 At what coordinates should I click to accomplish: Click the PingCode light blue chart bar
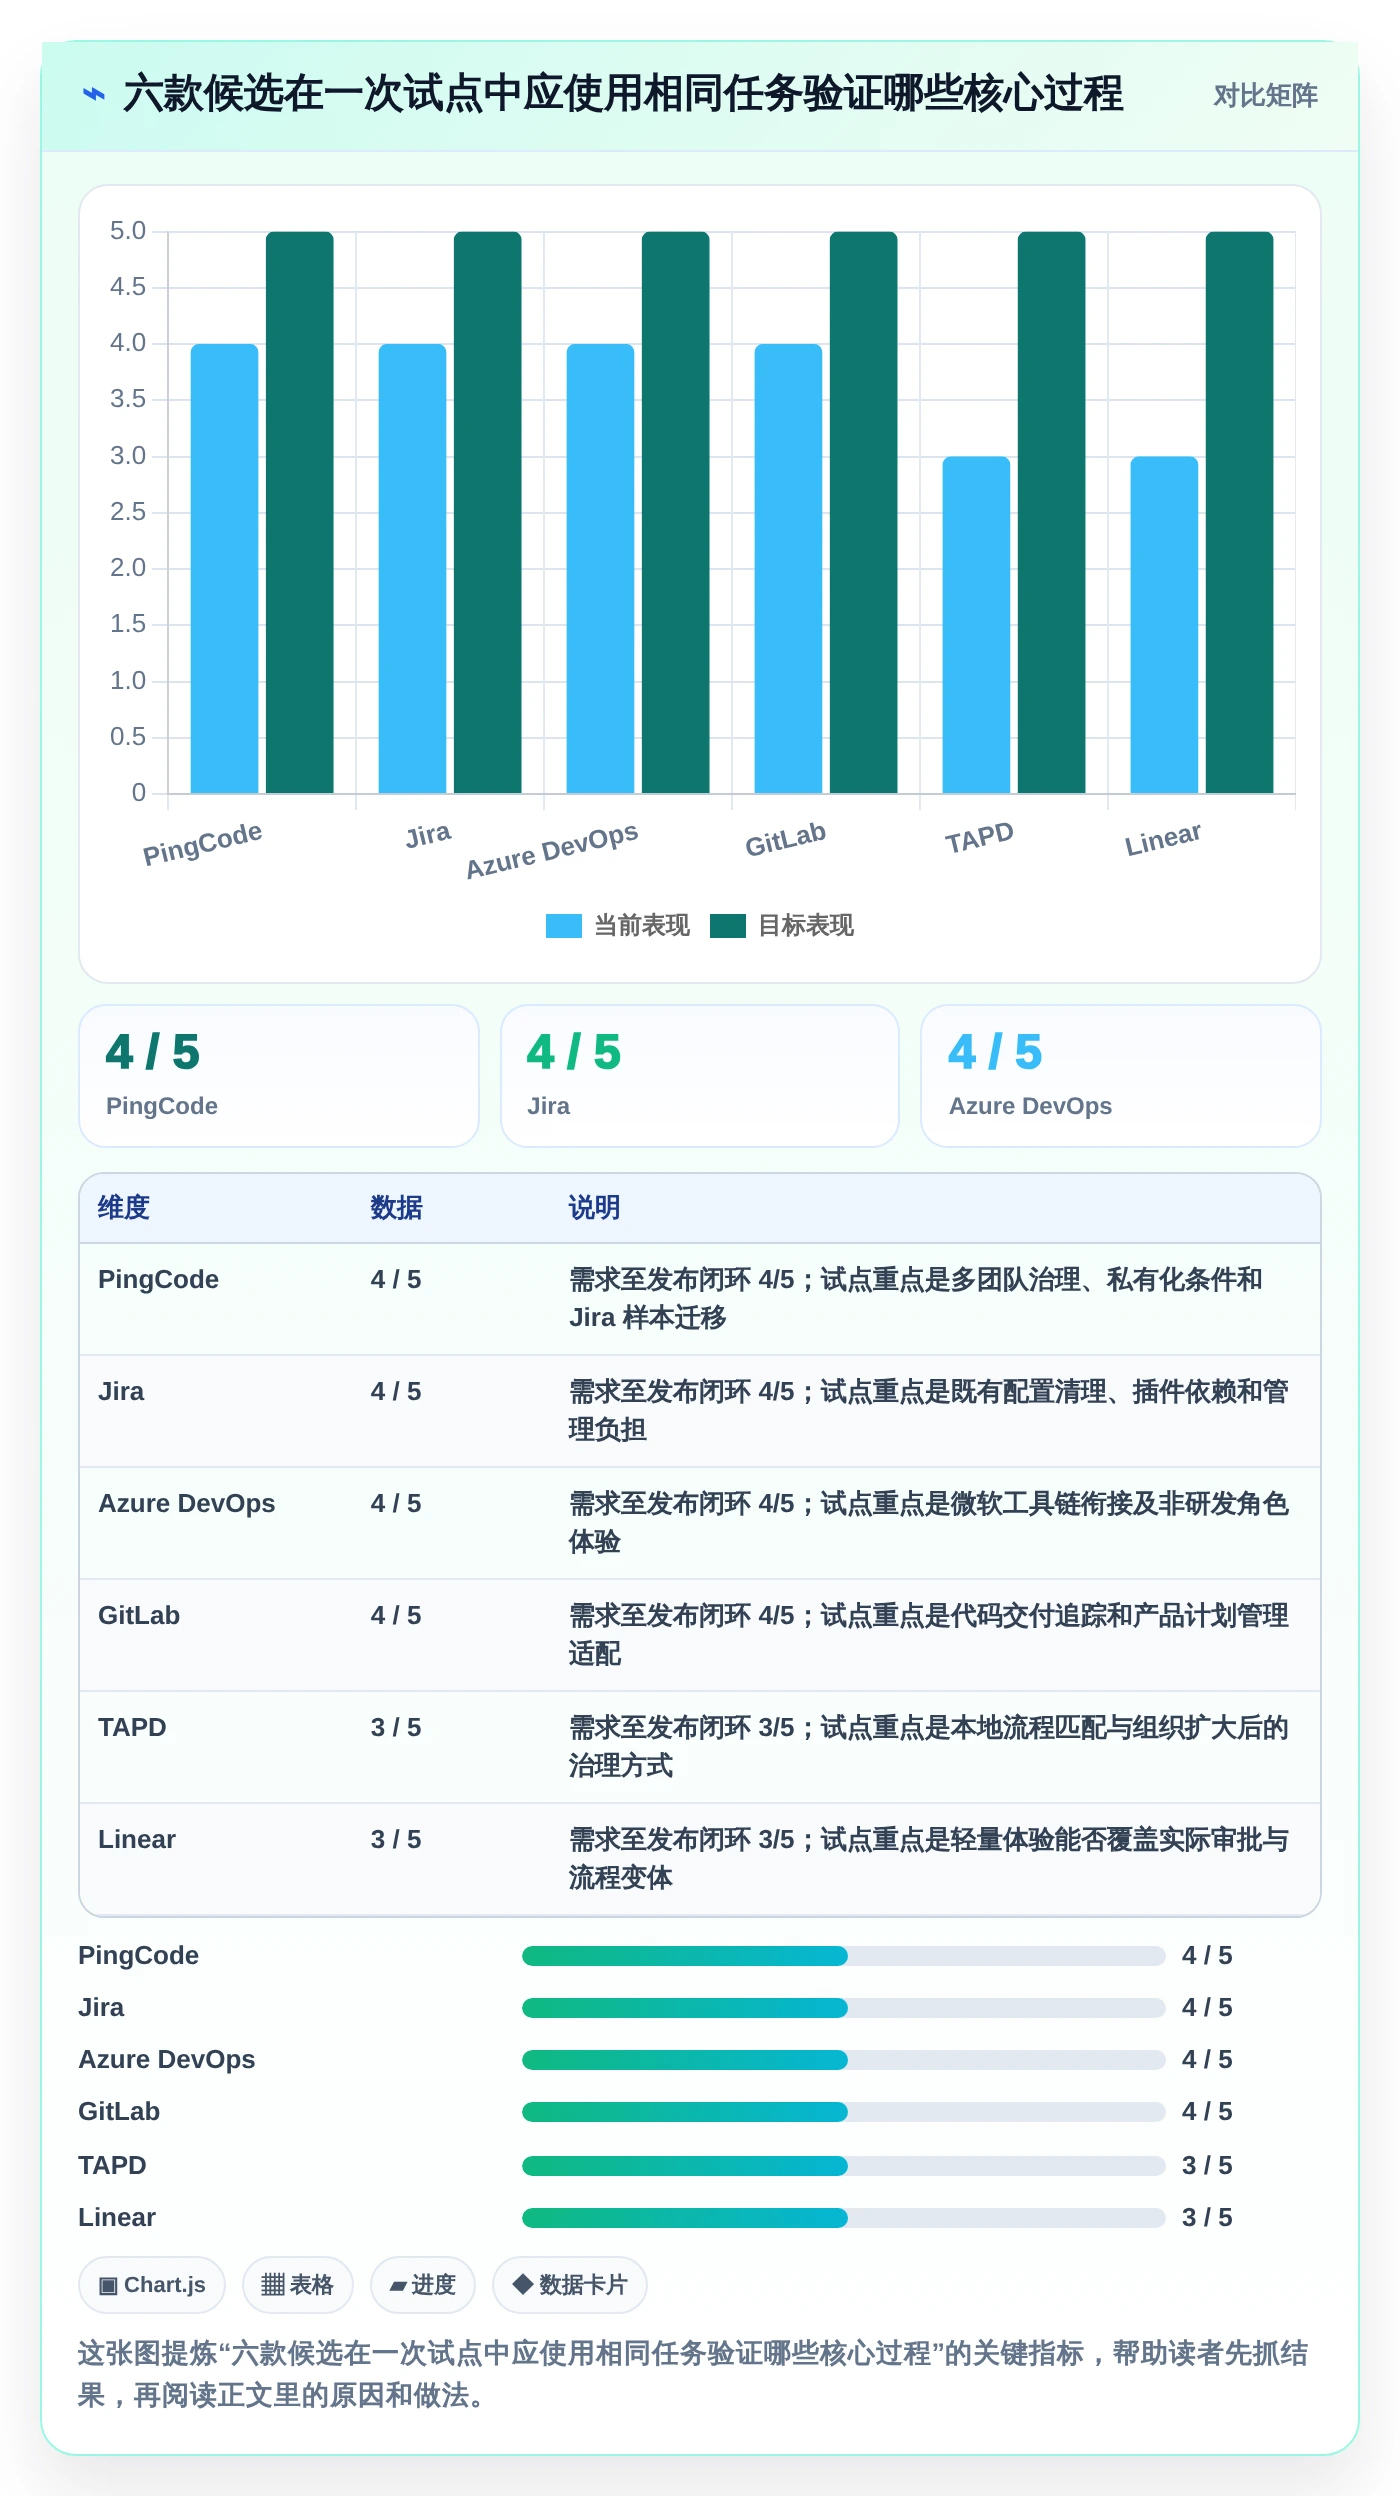pyautogui.click(x=224, y=569)
